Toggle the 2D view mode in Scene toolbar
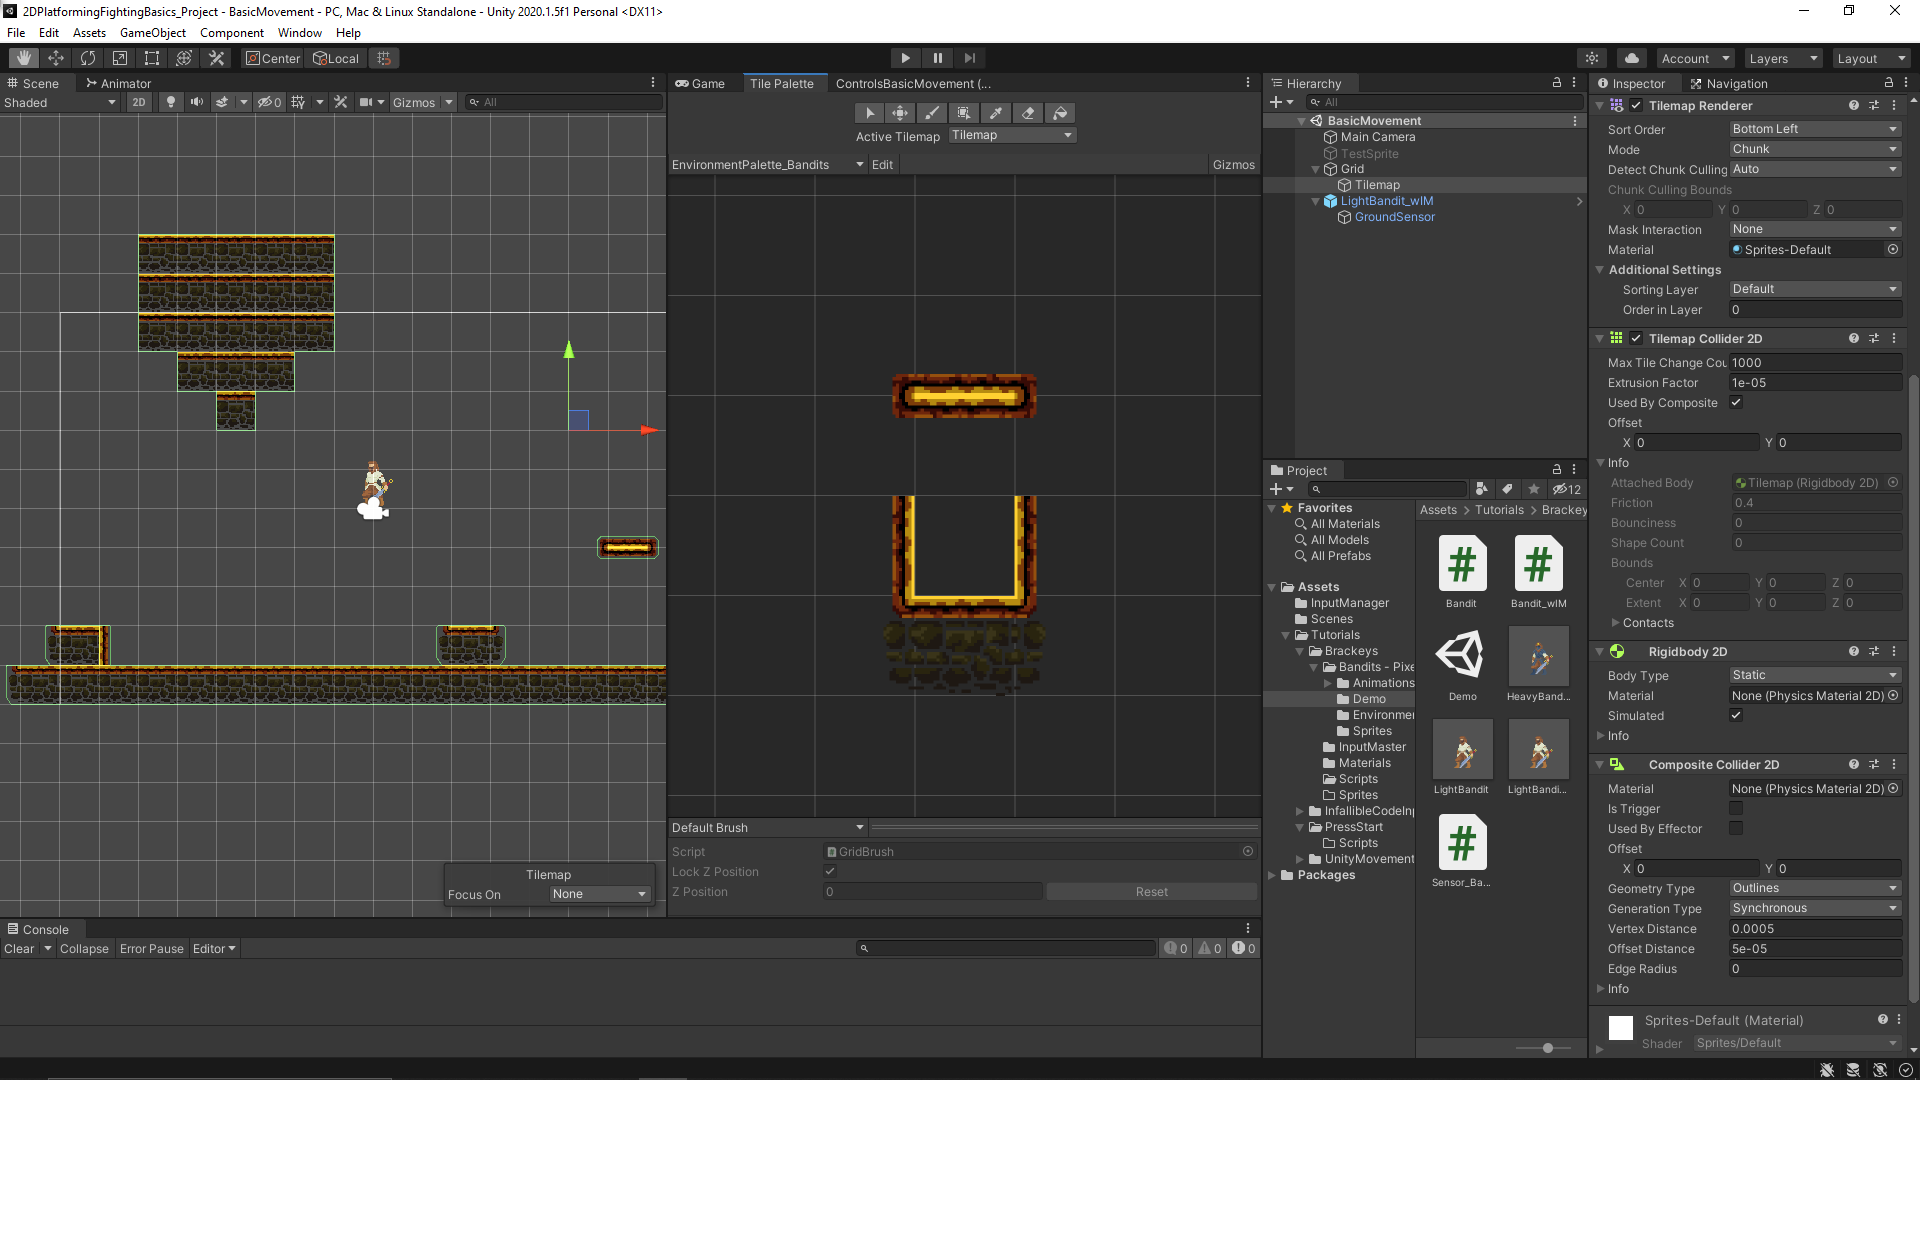The image size is (1920, 1256). pyautogui.click(x=138, y=102)
